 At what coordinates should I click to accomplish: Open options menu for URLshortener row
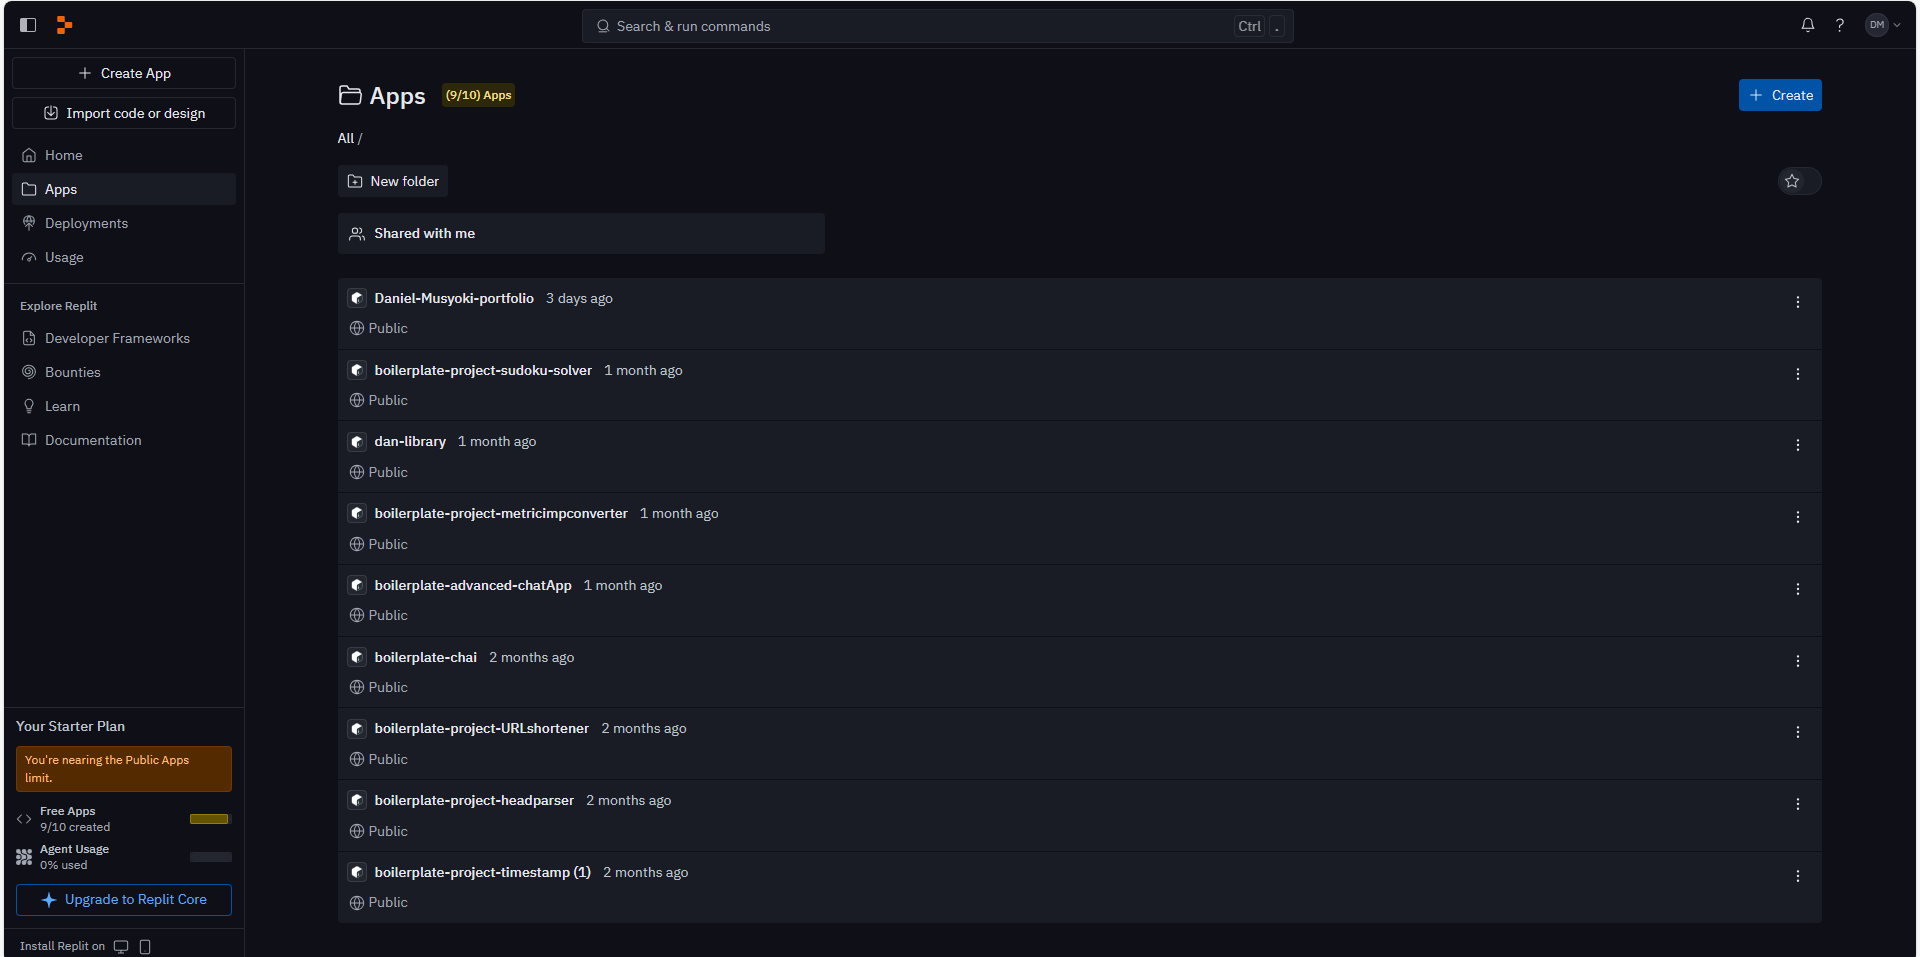pos(1798,732)
